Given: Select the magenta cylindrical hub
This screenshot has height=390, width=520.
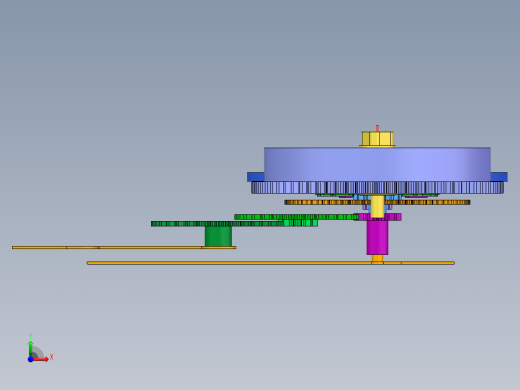Looking at the screenshot, I should pos(377,237).
